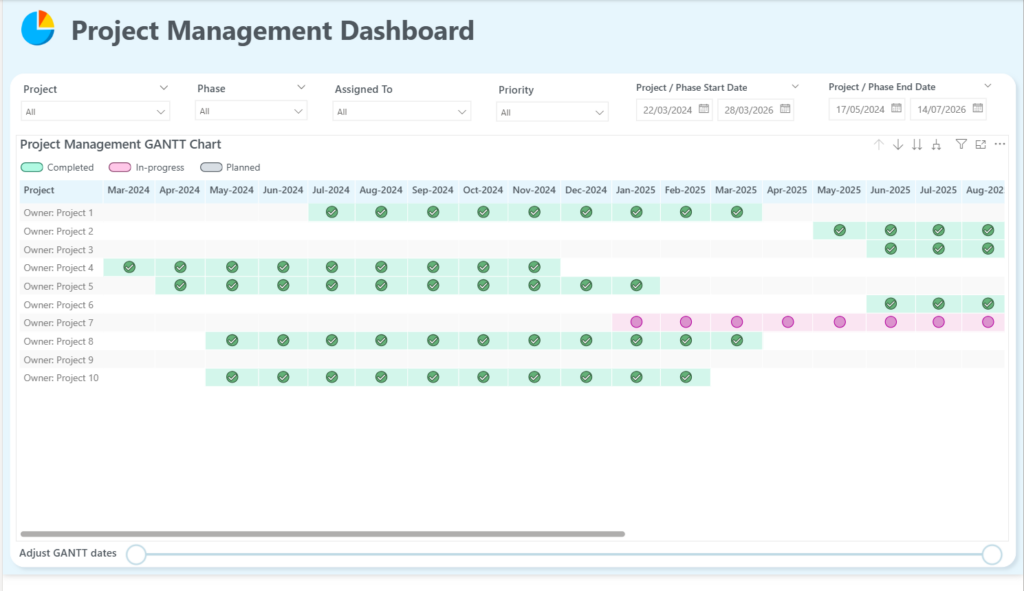The image size is (1024, 591).
Task: Open the Assigned To All dropdown
Action: 402,112
